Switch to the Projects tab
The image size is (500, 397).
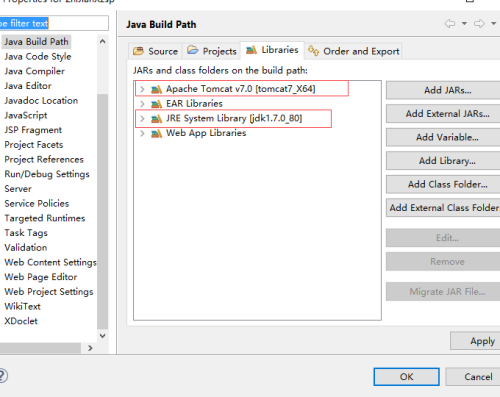[211, 51]
